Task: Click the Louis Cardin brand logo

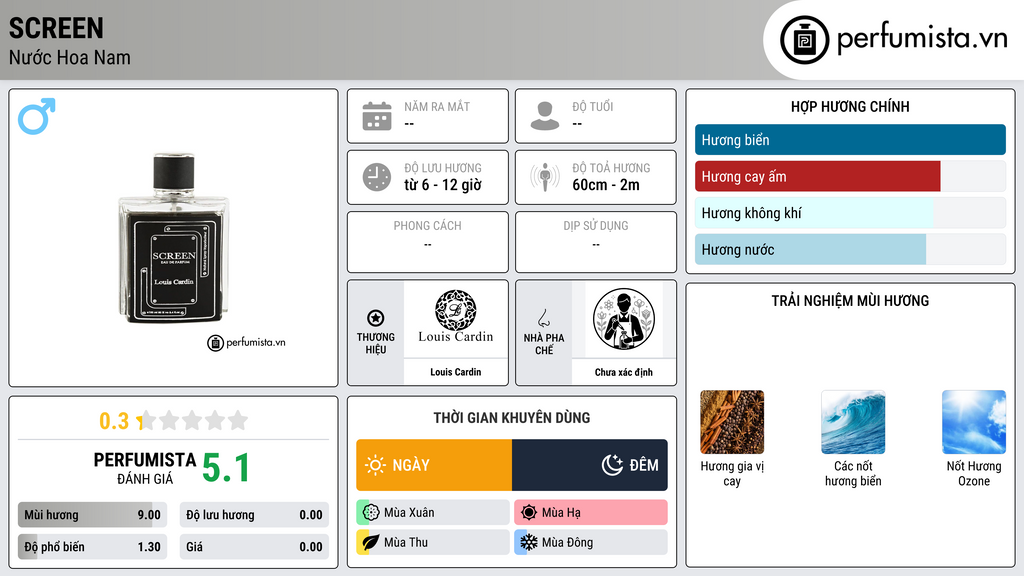Action: [x=456, y=318]
